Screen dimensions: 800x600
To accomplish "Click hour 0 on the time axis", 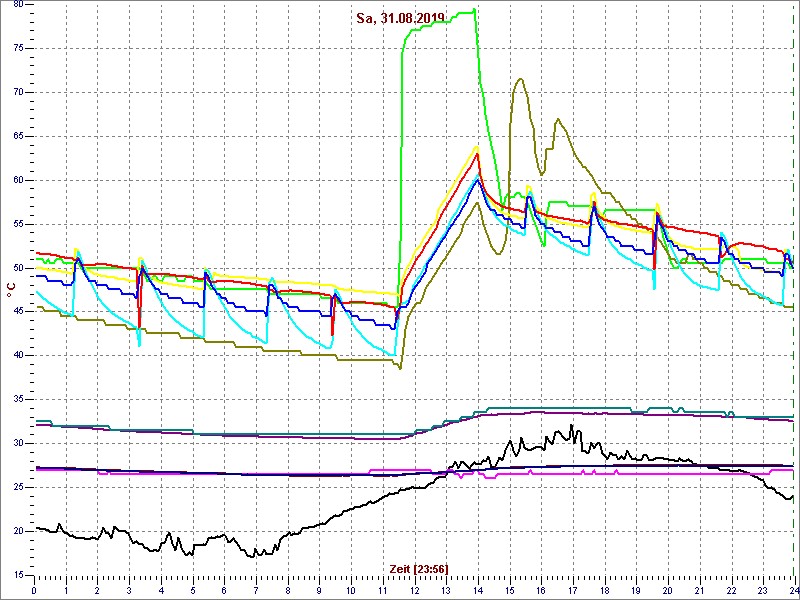I will tap(34, 590).
